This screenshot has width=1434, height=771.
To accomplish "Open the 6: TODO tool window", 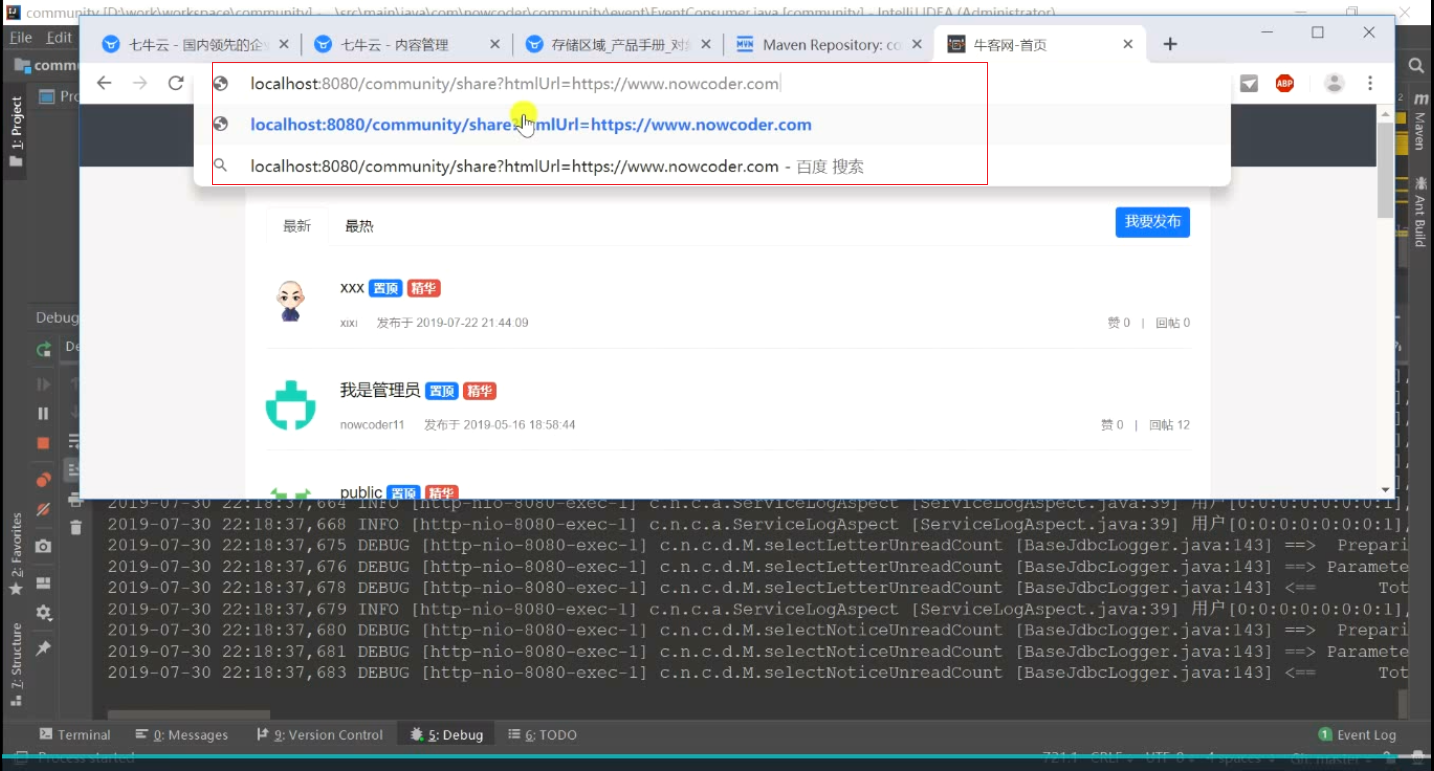I will pos(543,735).
